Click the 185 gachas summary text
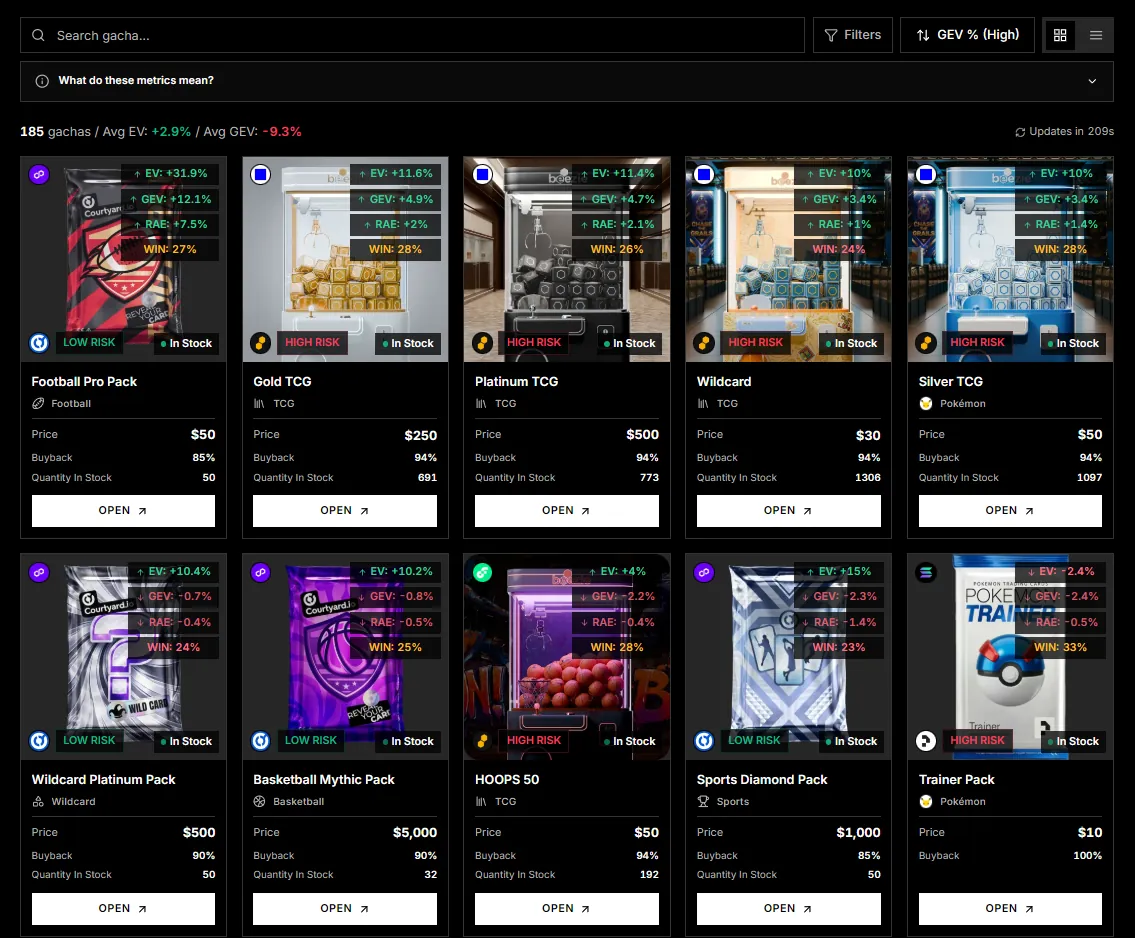Image resolution: width=1135 pixels, height=938 pixels. click(55, 132)
